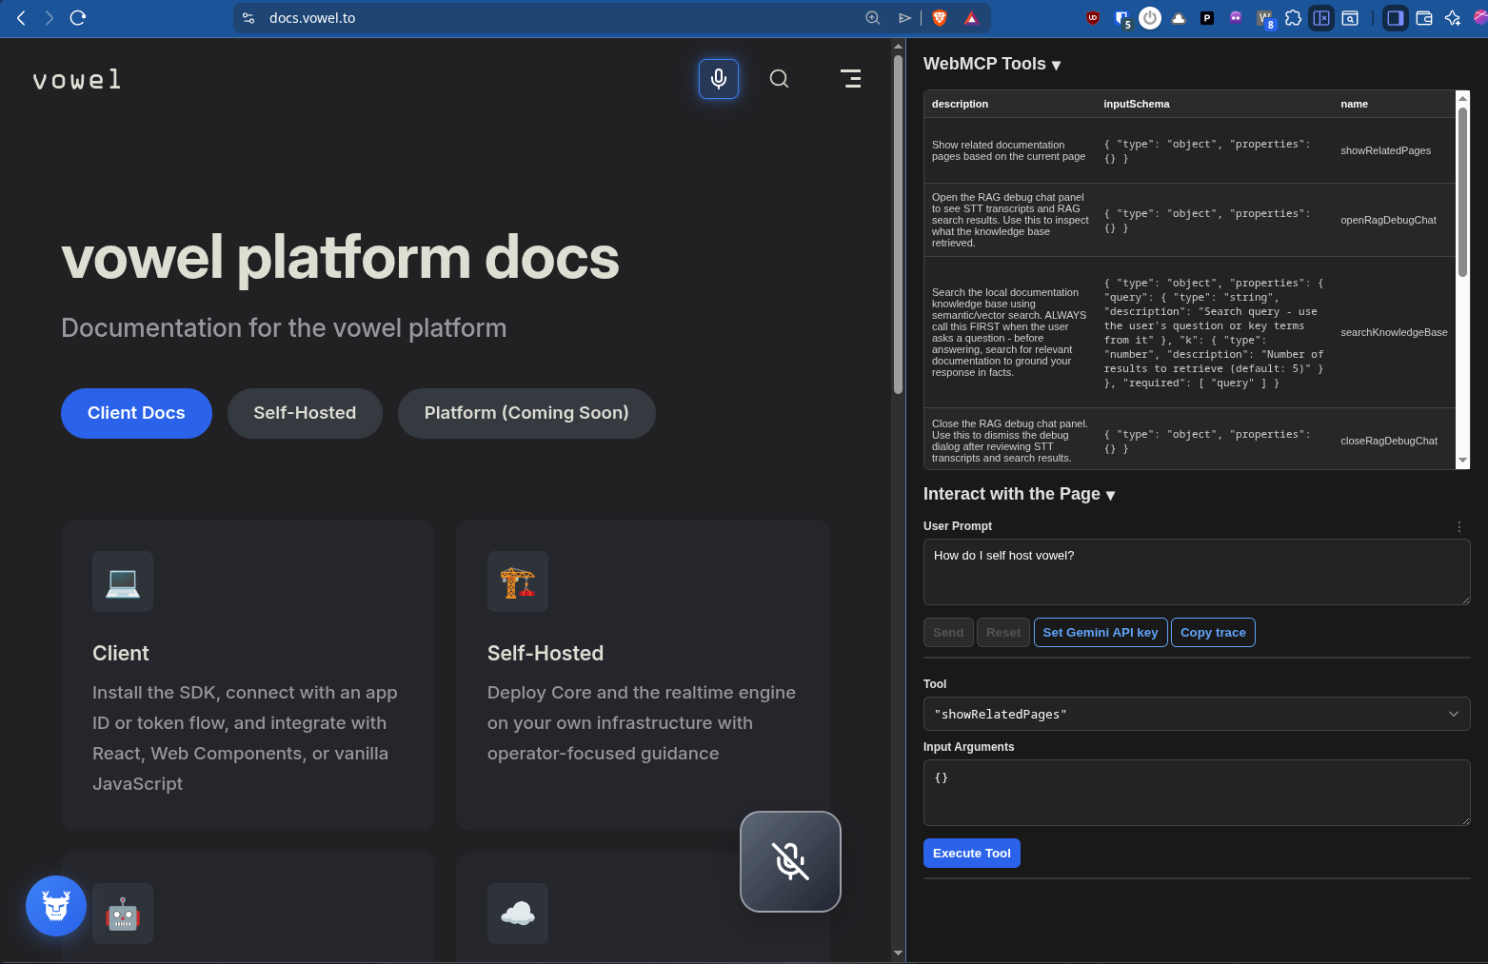Click the tab search window icon
Screen dimensions: 1488x964
(x=1350, y=18)
